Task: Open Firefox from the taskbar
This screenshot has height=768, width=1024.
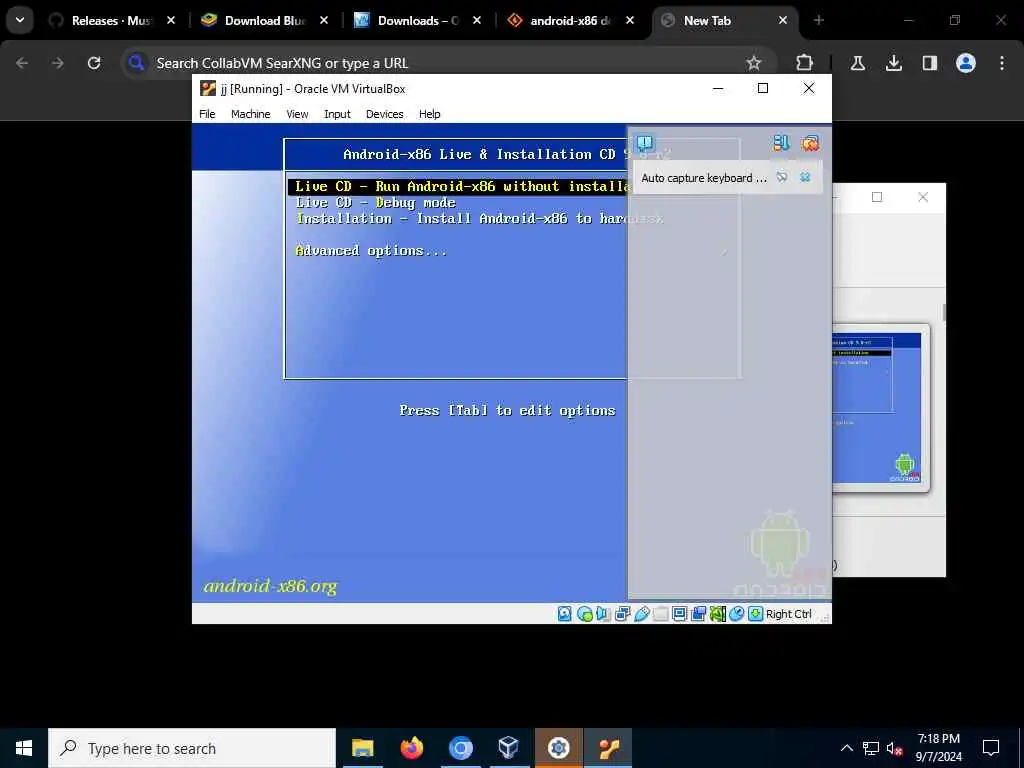Action: click(411, 748)
